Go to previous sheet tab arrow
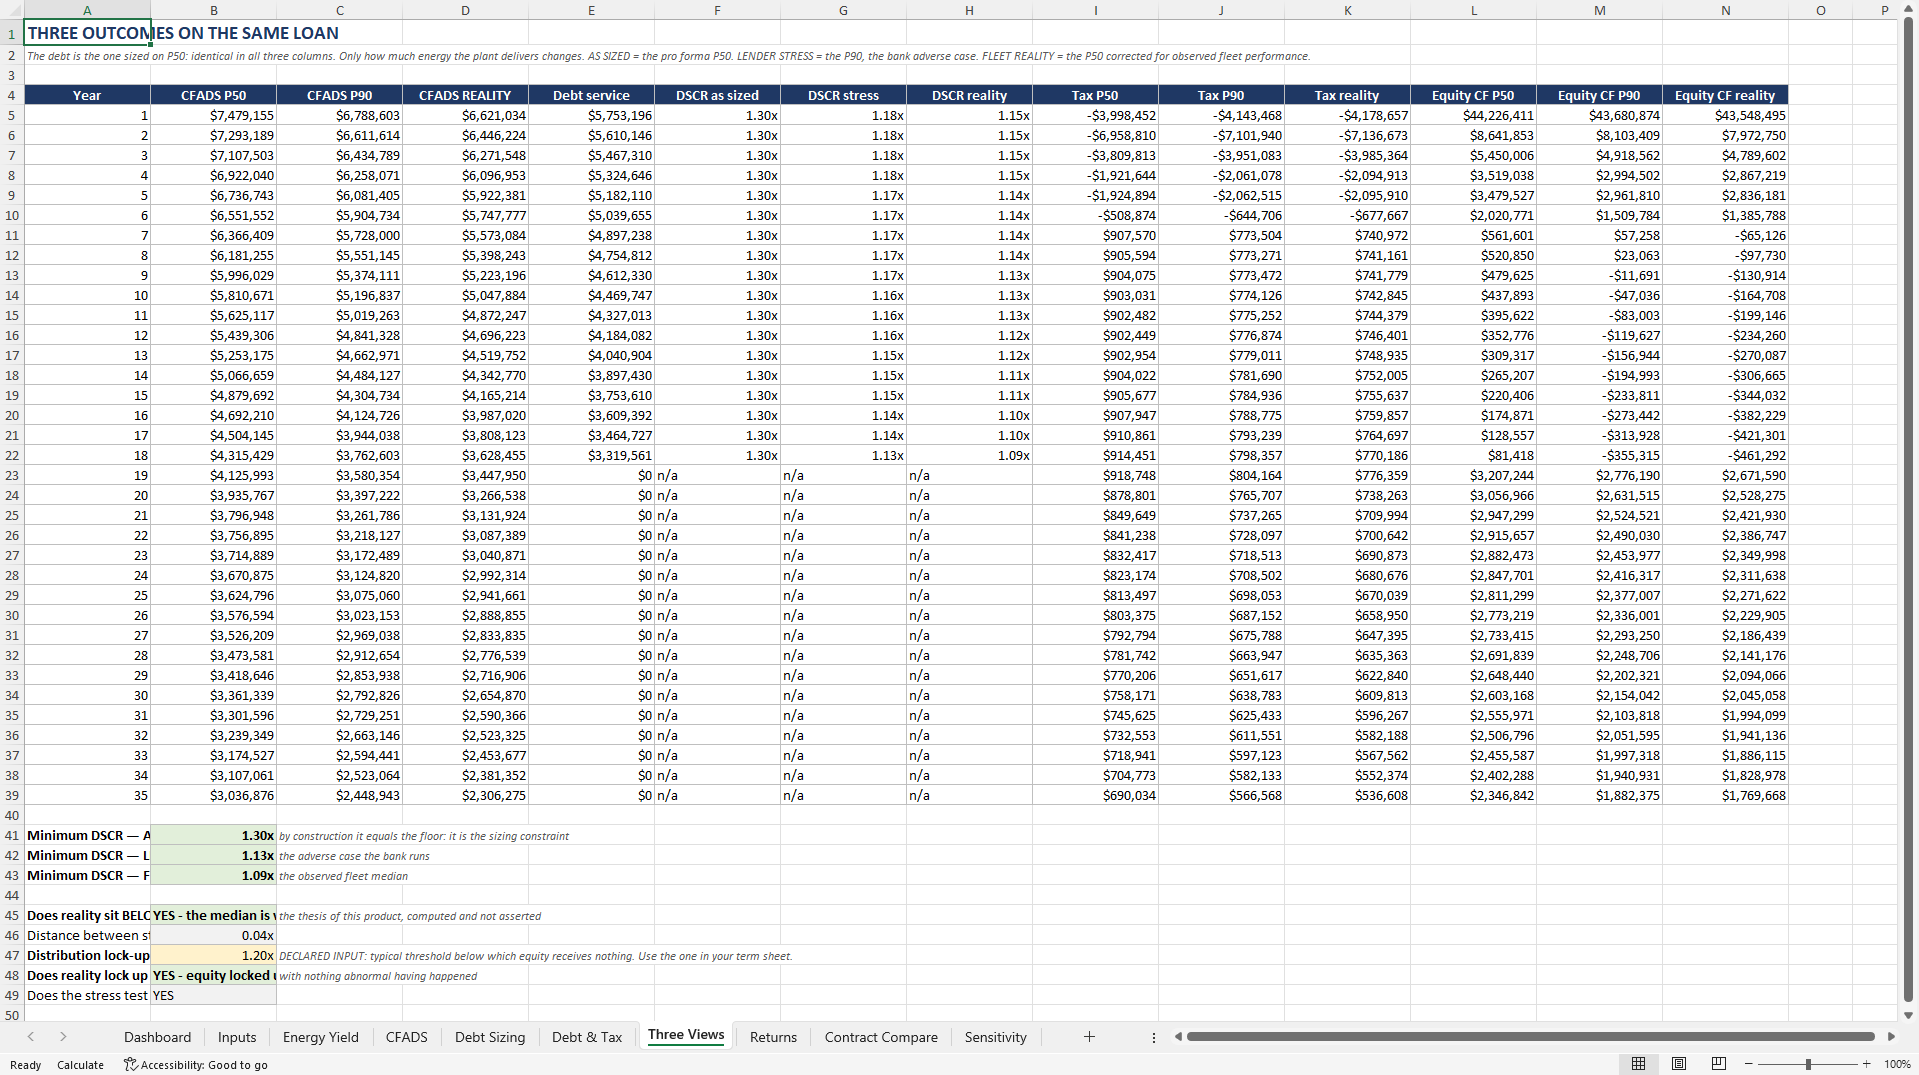1919x1075 pixels. coord(31,1037)
